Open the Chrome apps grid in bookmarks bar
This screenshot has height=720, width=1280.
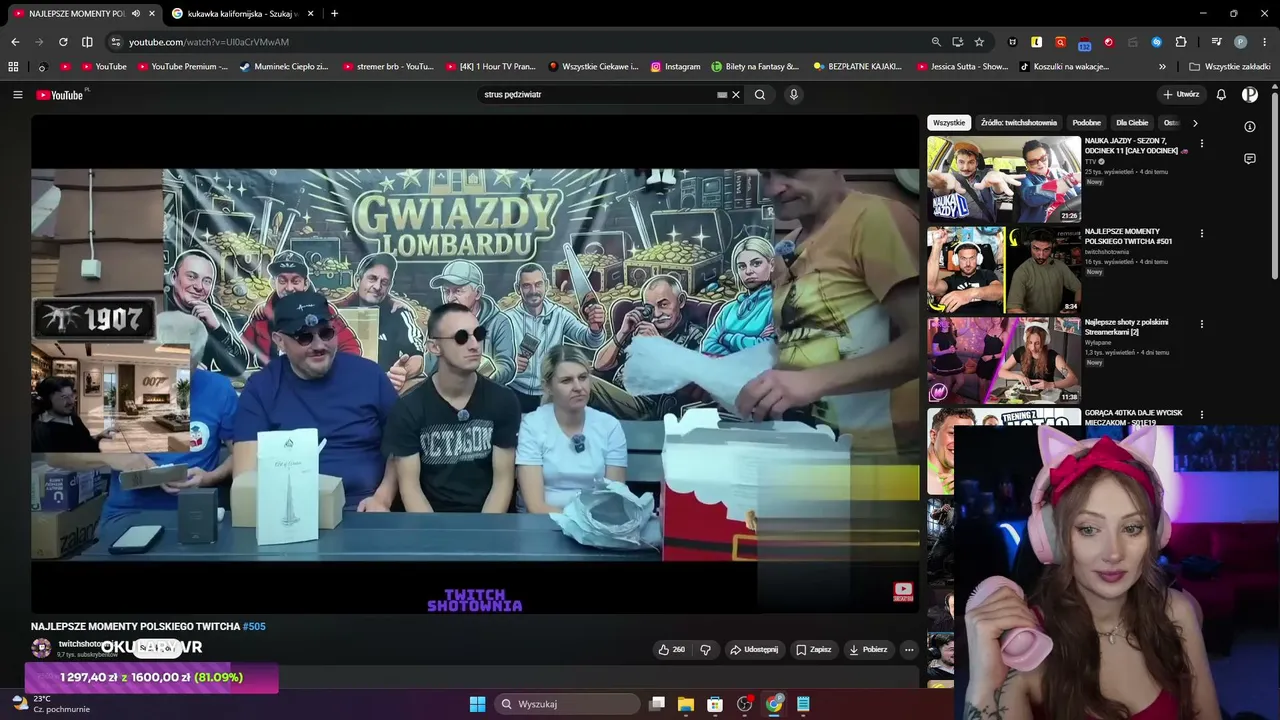pyautogui.click(x=13, y=67)
